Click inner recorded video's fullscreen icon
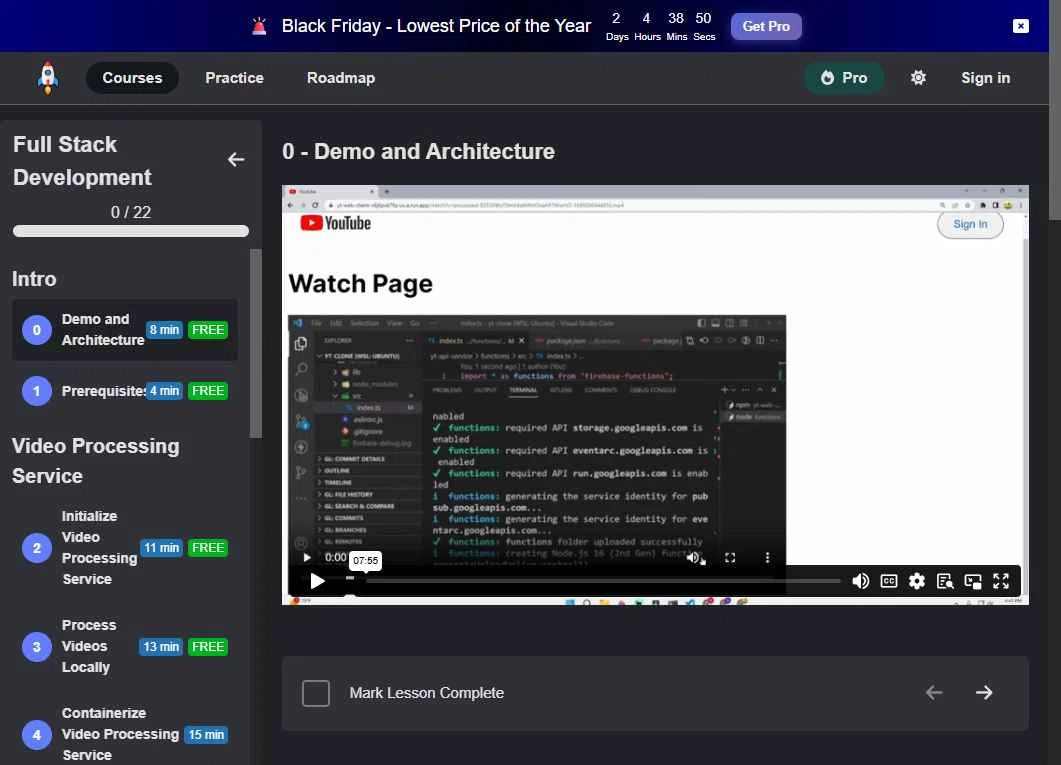This screenshot has height=765, width=1061. (x=730, y=557)
